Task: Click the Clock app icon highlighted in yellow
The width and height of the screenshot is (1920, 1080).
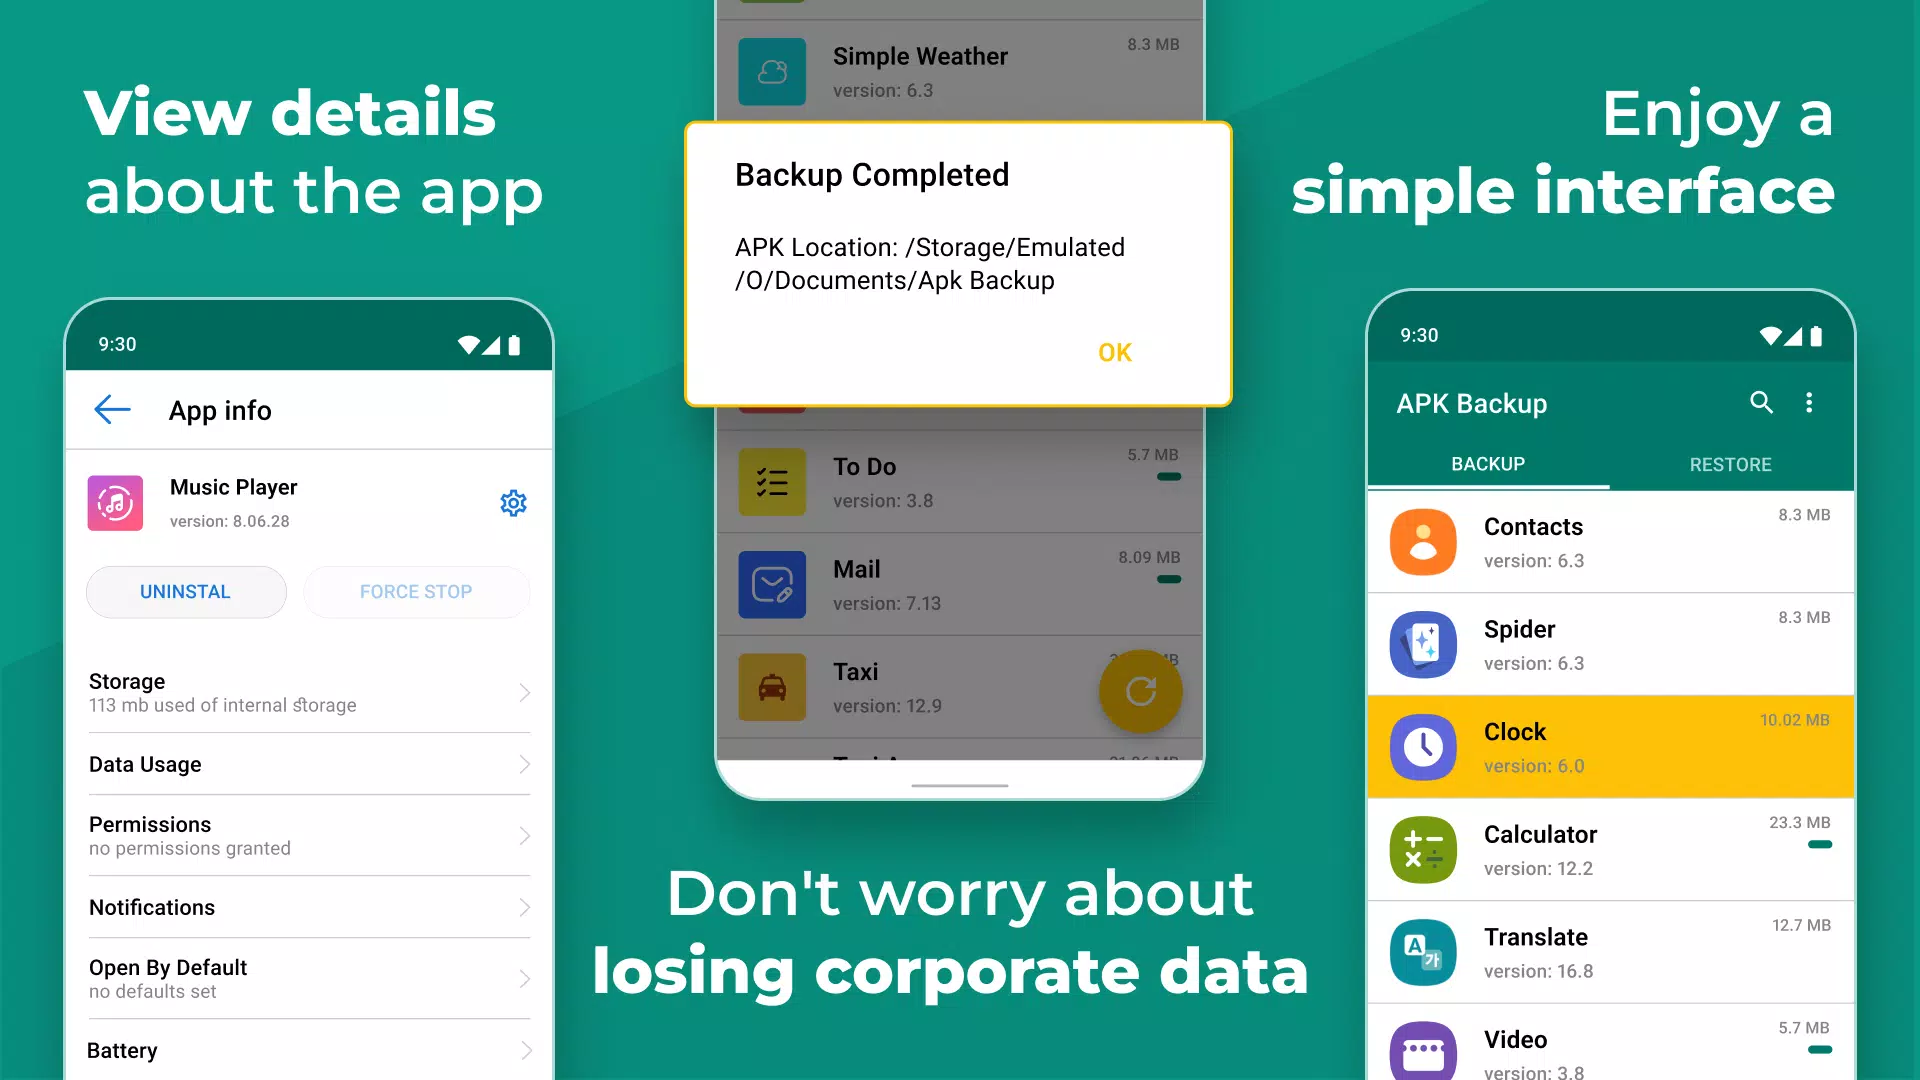Action: [x=1423, y=745]
